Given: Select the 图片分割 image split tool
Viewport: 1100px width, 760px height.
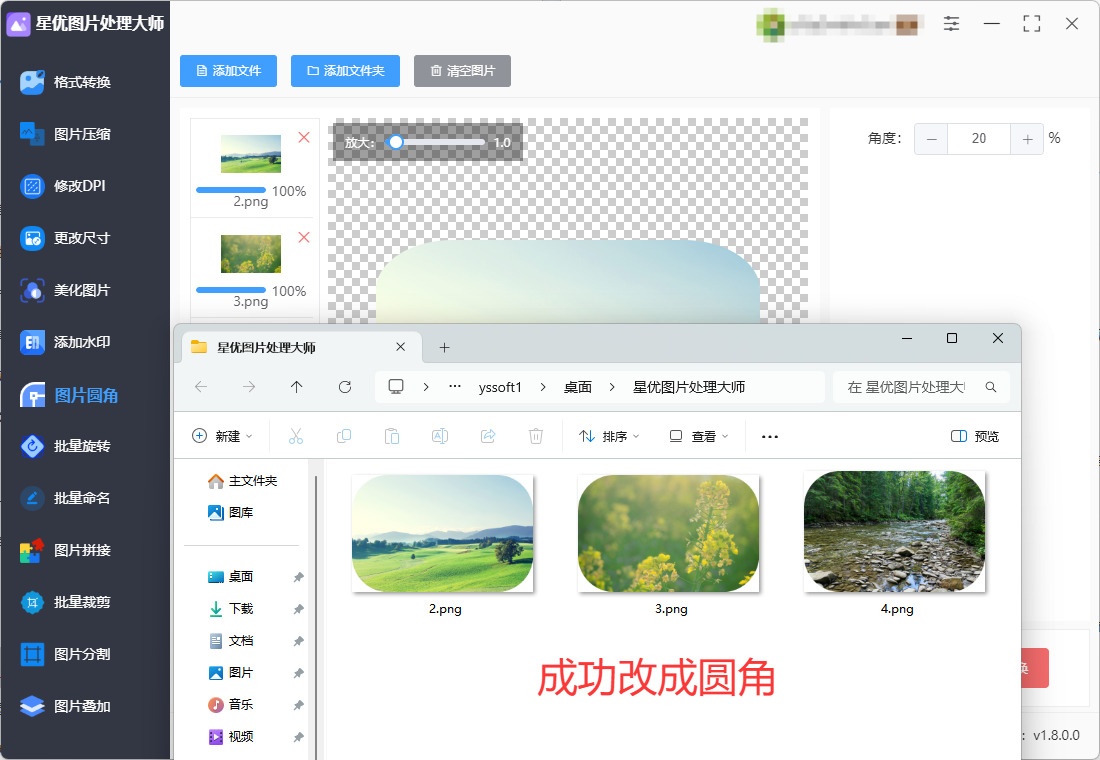Looking at the screenshot, I should point(65,654).
